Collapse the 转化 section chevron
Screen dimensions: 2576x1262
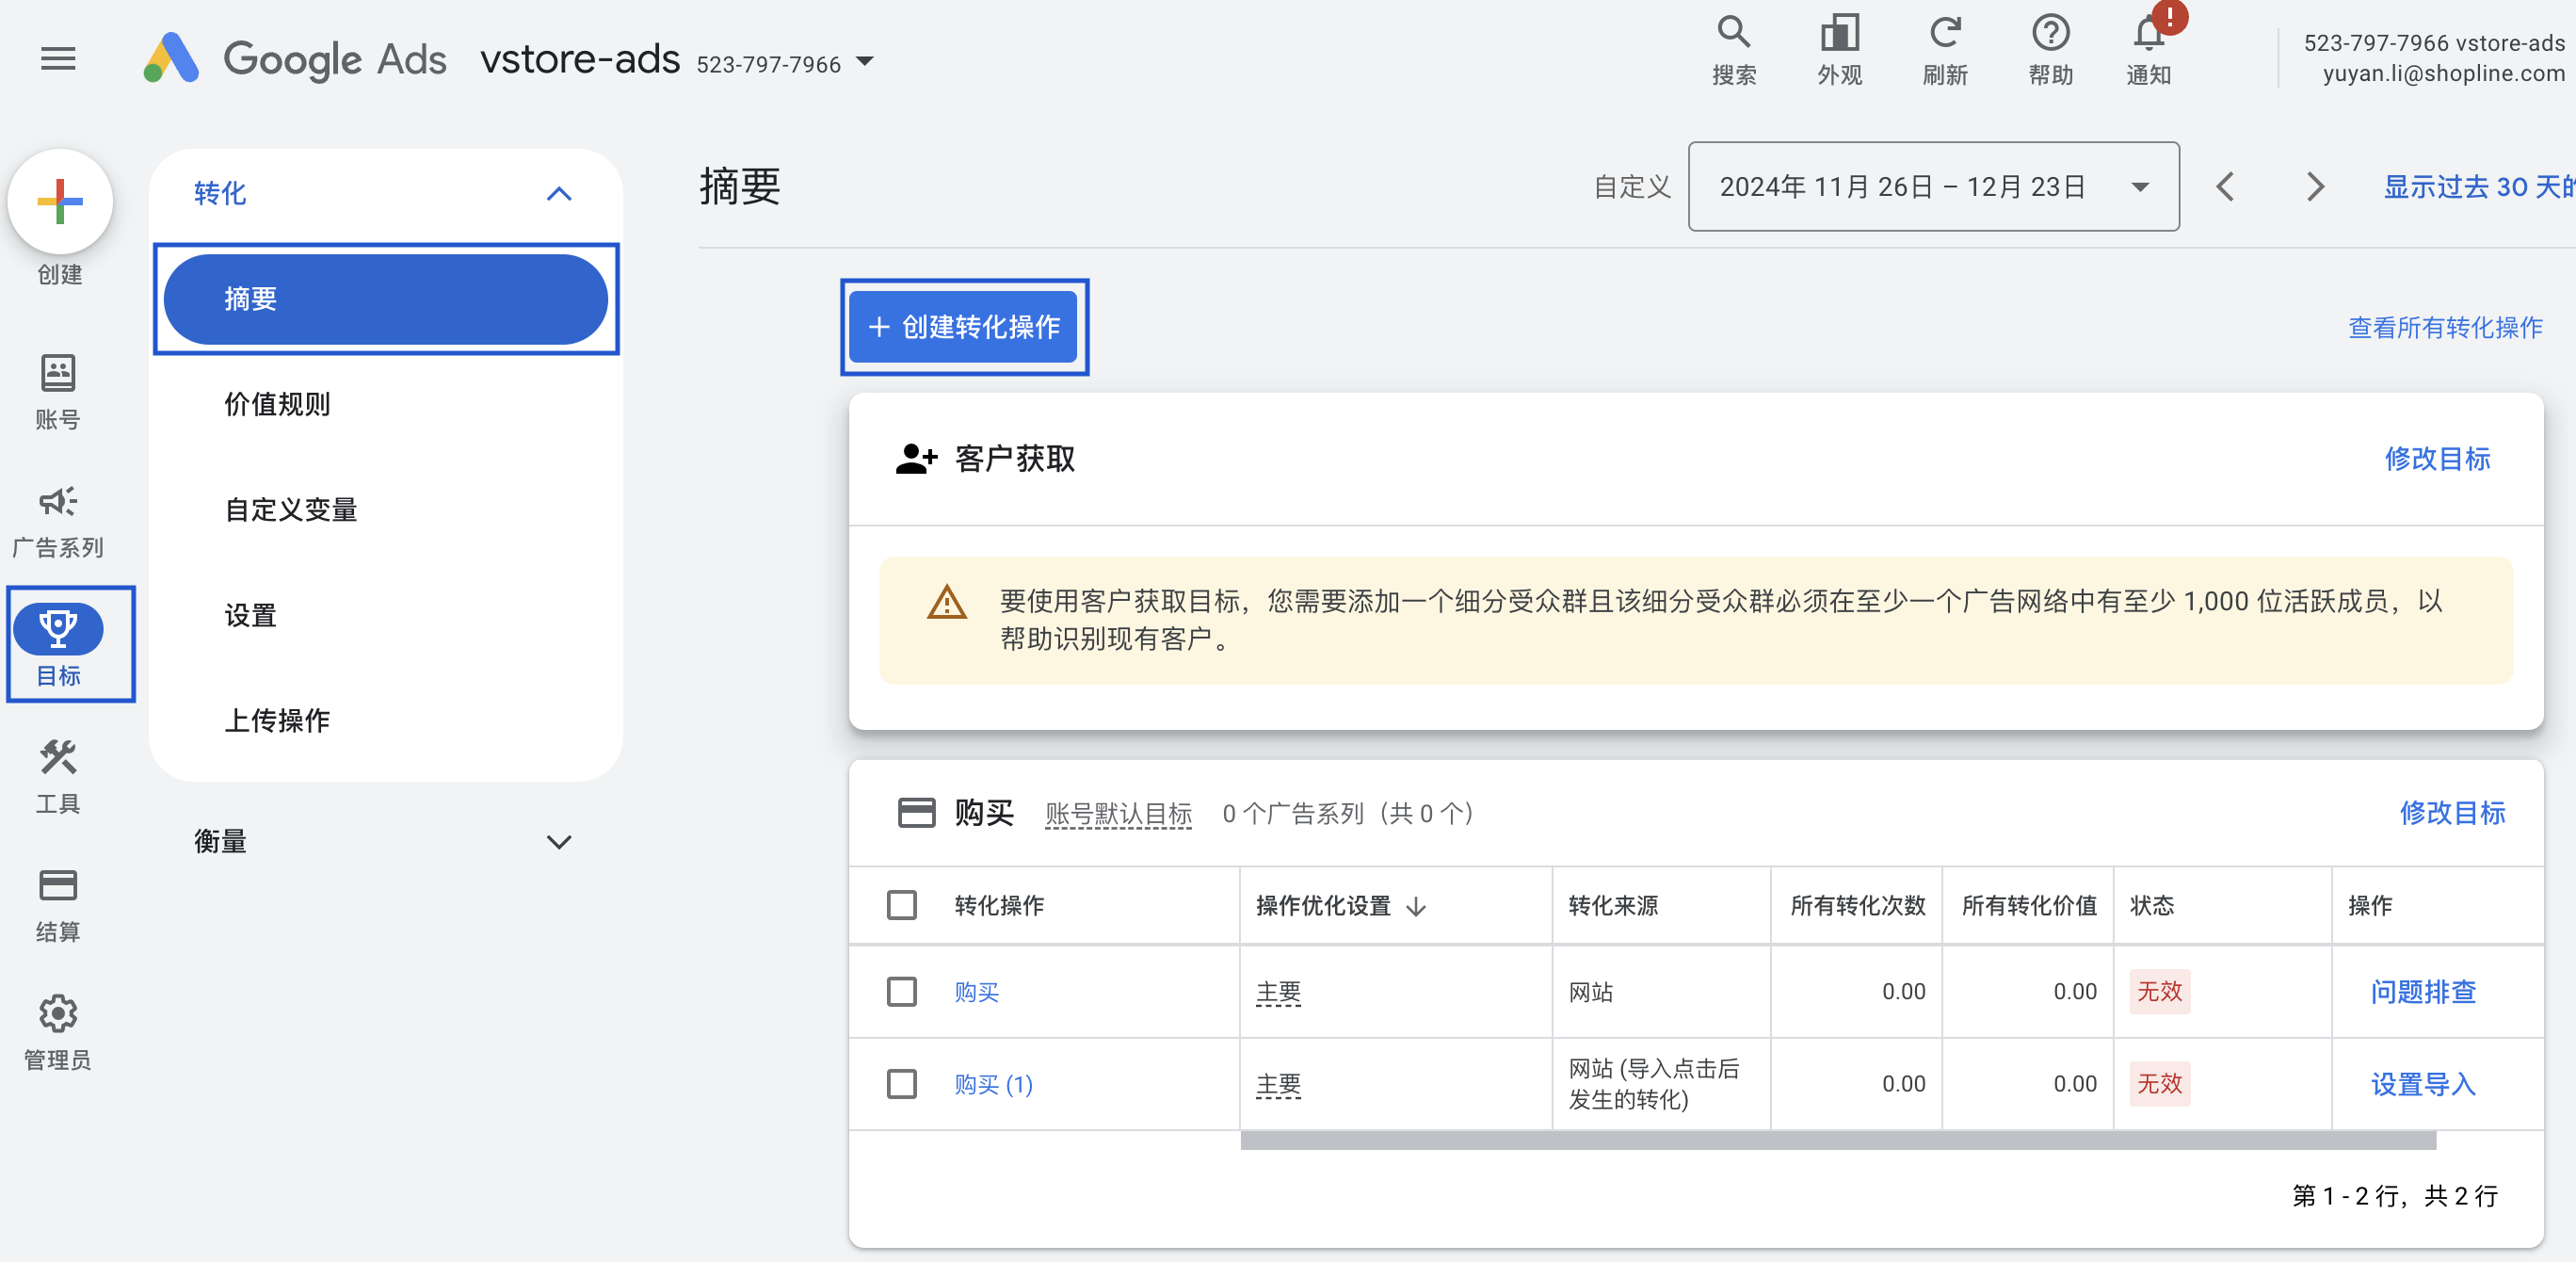(559, 194)
